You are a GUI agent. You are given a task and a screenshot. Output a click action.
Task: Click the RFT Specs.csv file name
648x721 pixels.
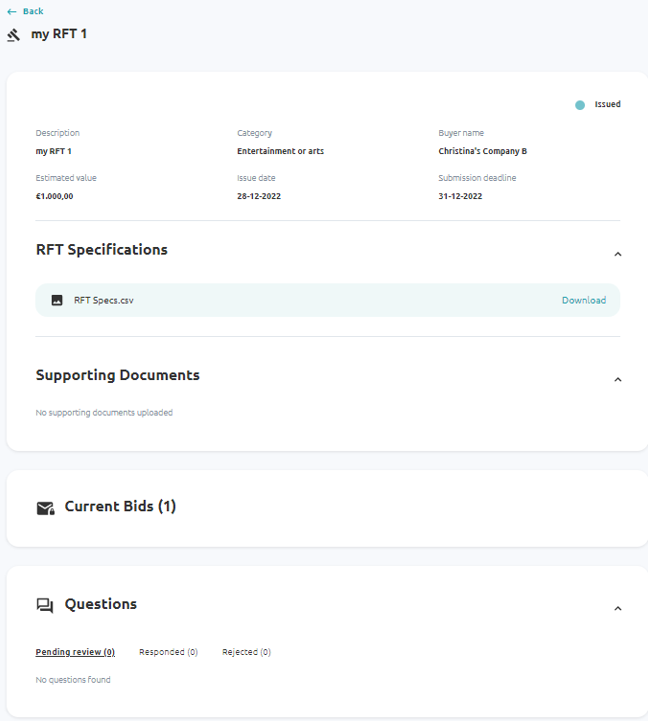103,300
